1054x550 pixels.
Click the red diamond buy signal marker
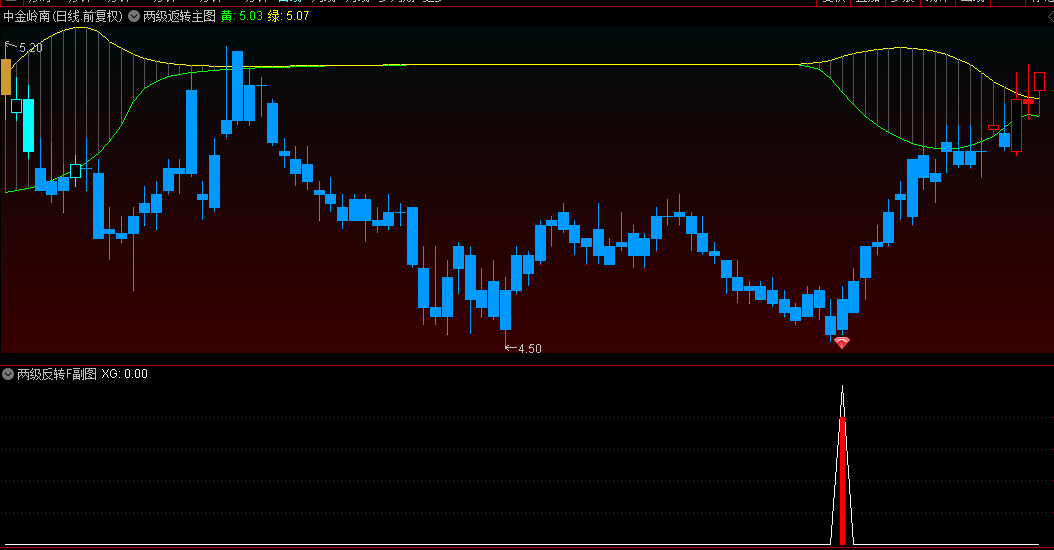point(842,342)
